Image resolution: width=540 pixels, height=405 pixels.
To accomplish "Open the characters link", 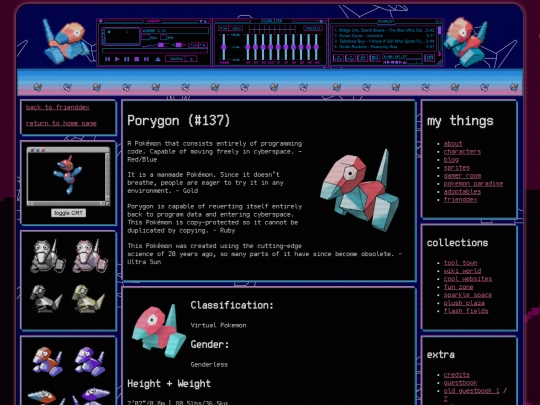I will pyautogui.click(x=462, y=152).
